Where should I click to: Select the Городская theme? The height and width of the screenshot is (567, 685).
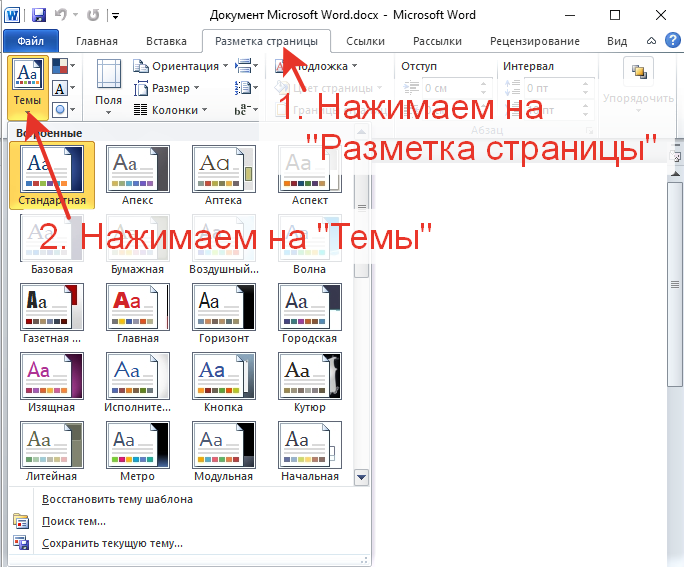pos(310,313)
